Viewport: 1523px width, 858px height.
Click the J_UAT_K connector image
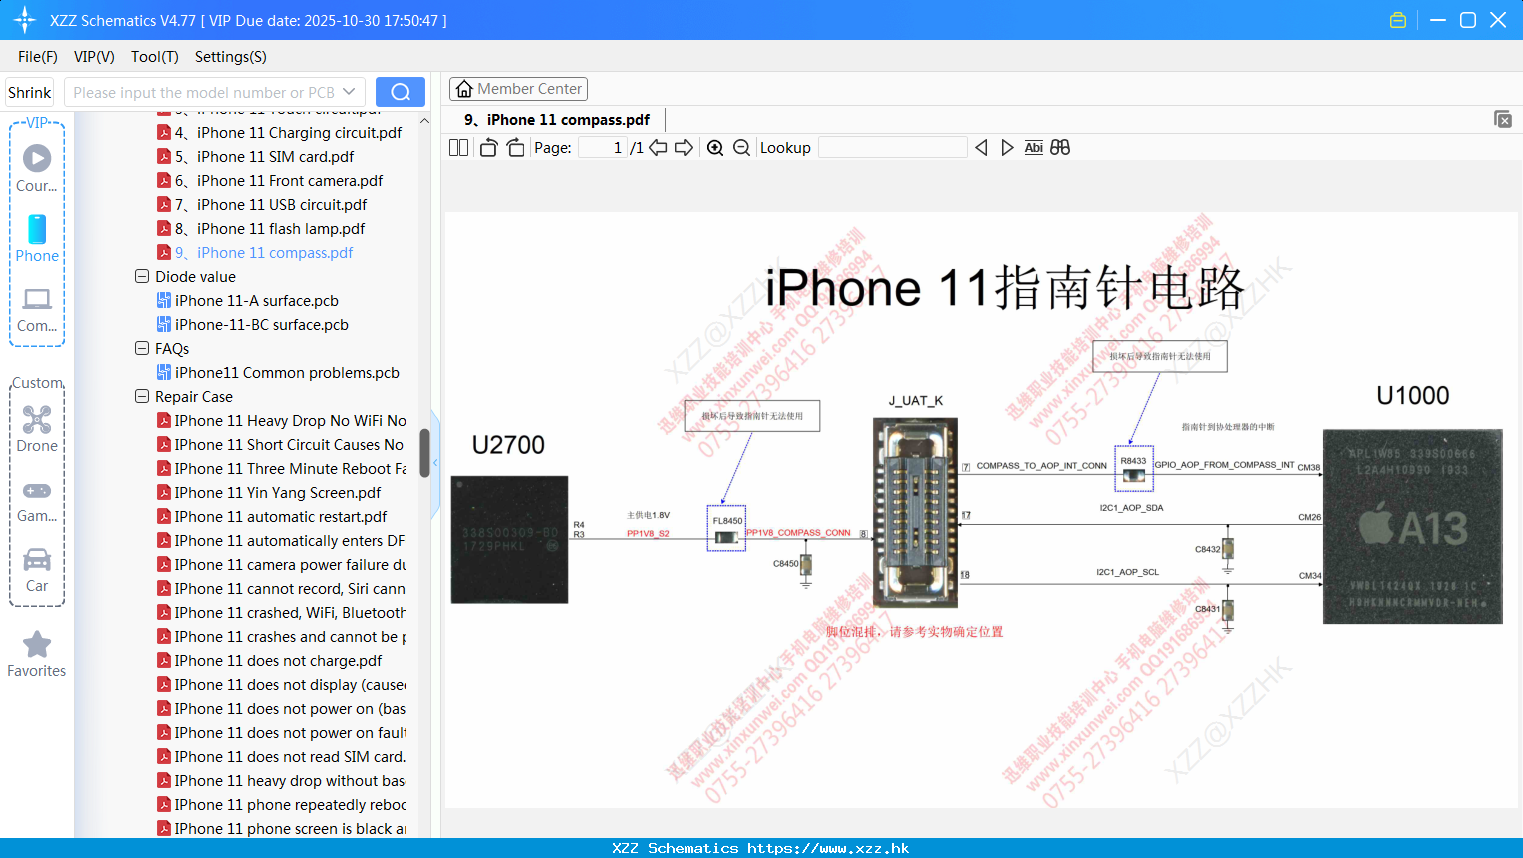click(915, 513)
